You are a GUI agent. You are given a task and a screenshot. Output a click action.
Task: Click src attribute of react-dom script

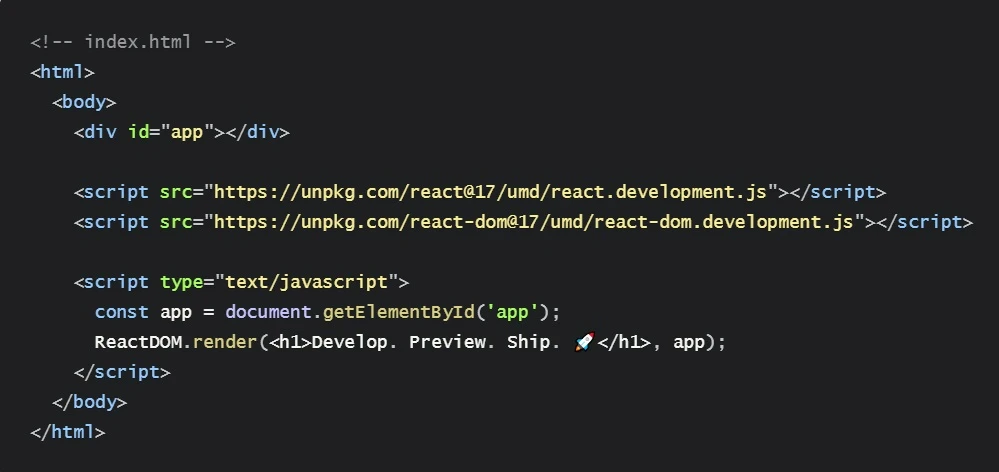(176, 222)
